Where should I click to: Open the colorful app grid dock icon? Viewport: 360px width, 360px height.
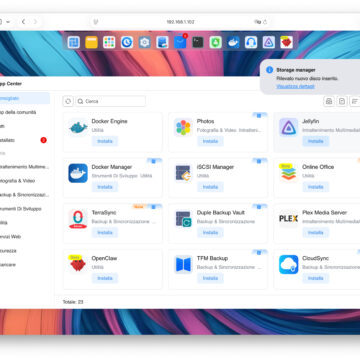pos(109,42)
